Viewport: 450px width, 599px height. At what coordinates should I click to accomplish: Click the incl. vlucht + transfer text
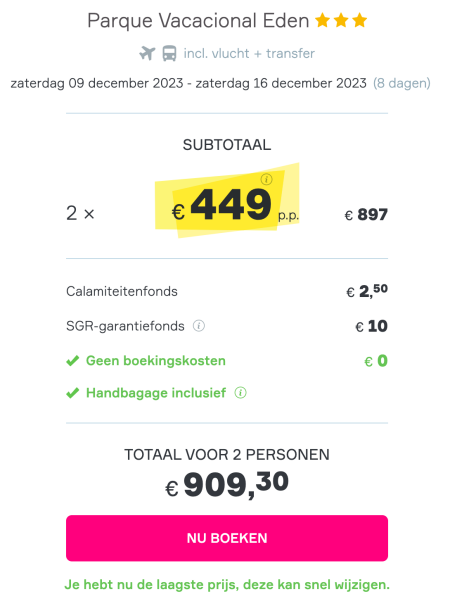249,53
